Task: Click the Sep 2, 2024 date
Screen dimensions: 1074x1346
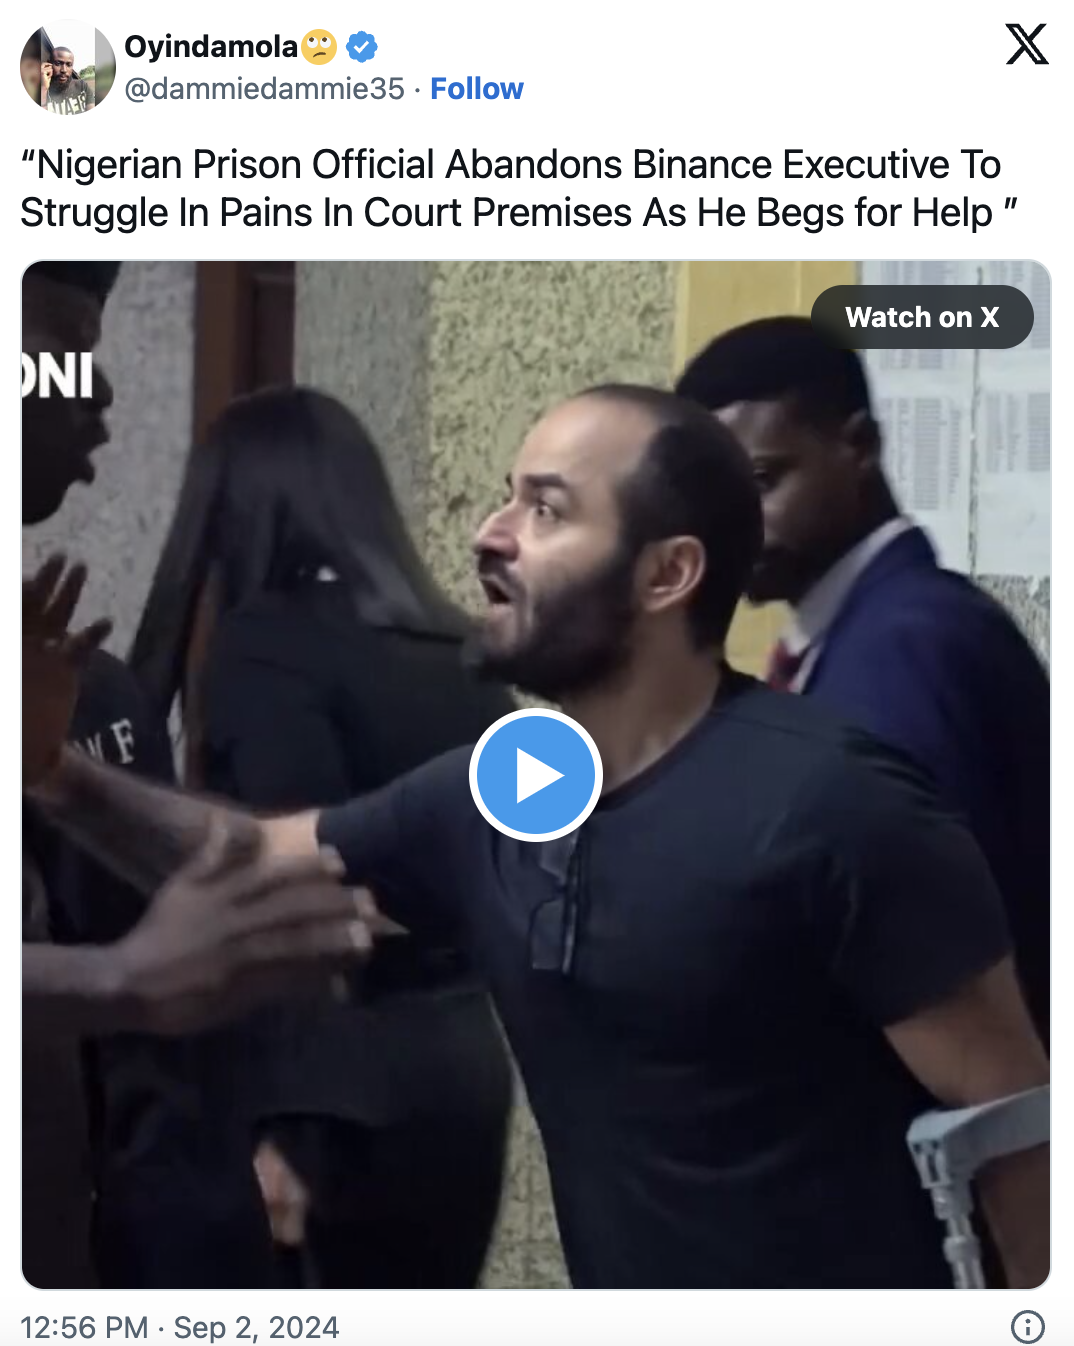Action: 256,1327
